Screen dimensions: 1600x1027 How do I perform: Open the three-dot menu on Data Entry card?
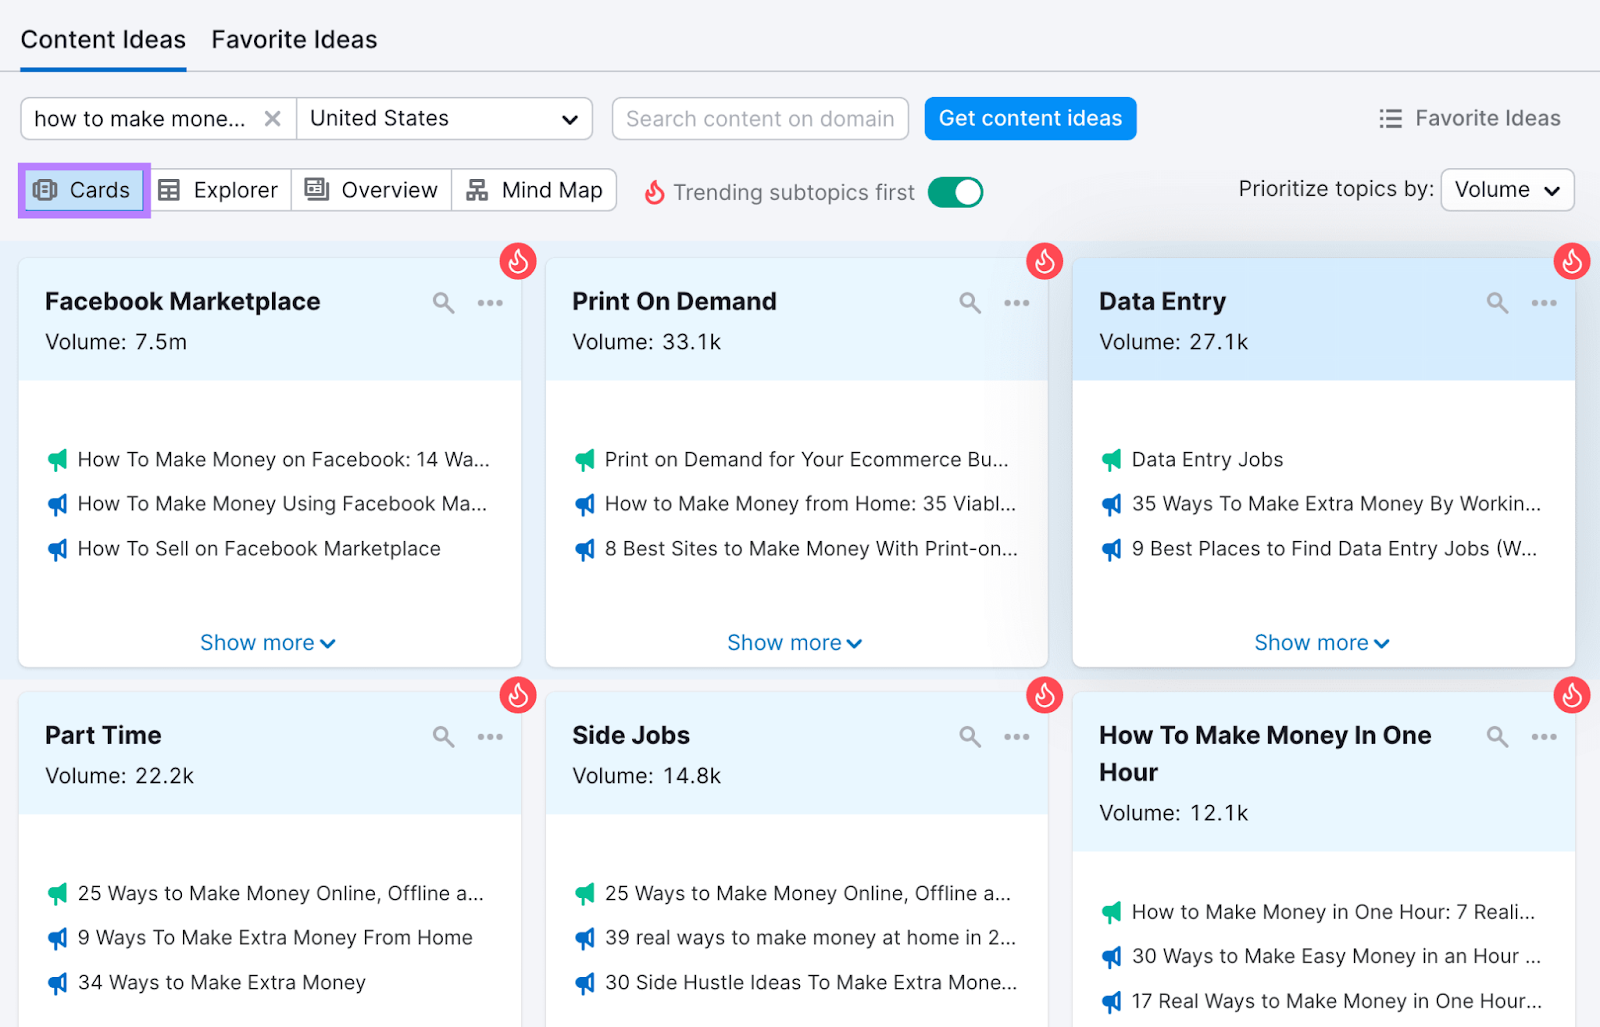coord(1543,302)
